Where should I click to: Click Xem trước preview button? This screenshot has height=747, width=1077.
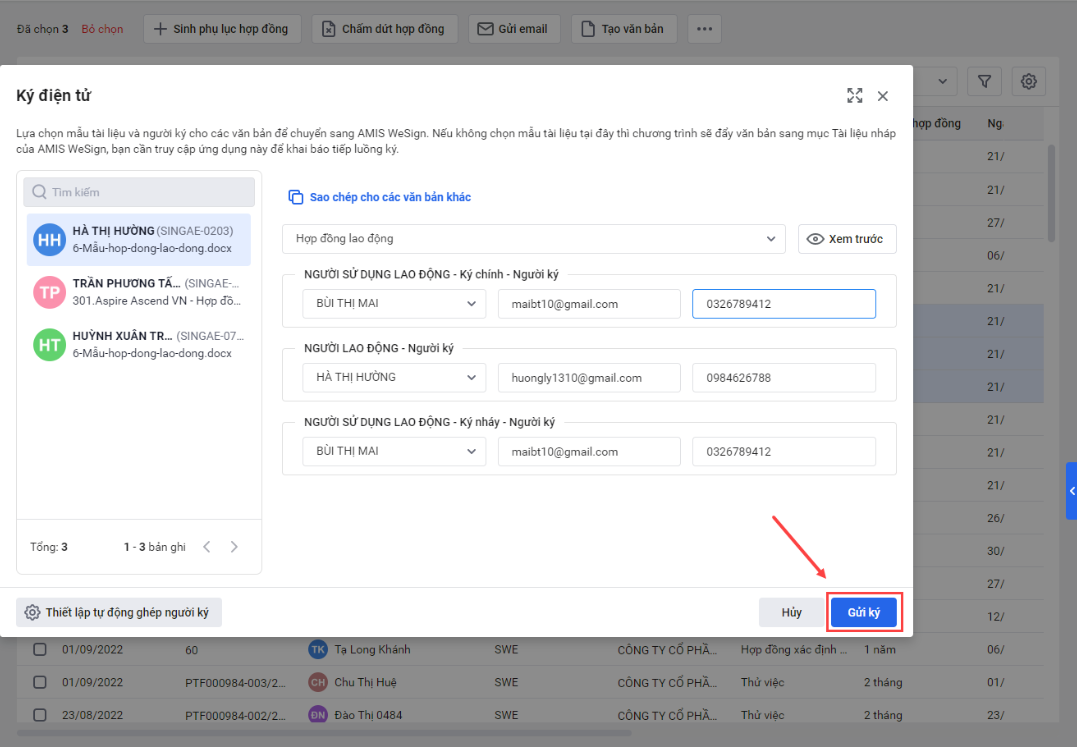point(847,239)
